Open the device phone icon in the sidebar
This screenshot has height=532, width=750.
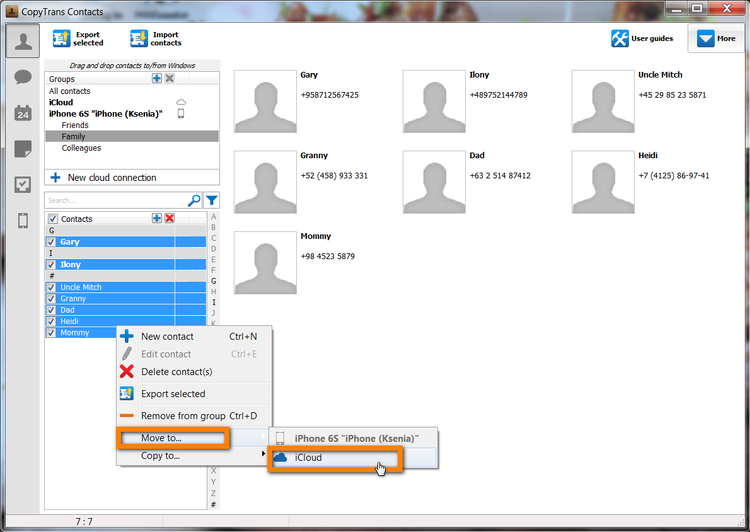click(x=23, y=221)
